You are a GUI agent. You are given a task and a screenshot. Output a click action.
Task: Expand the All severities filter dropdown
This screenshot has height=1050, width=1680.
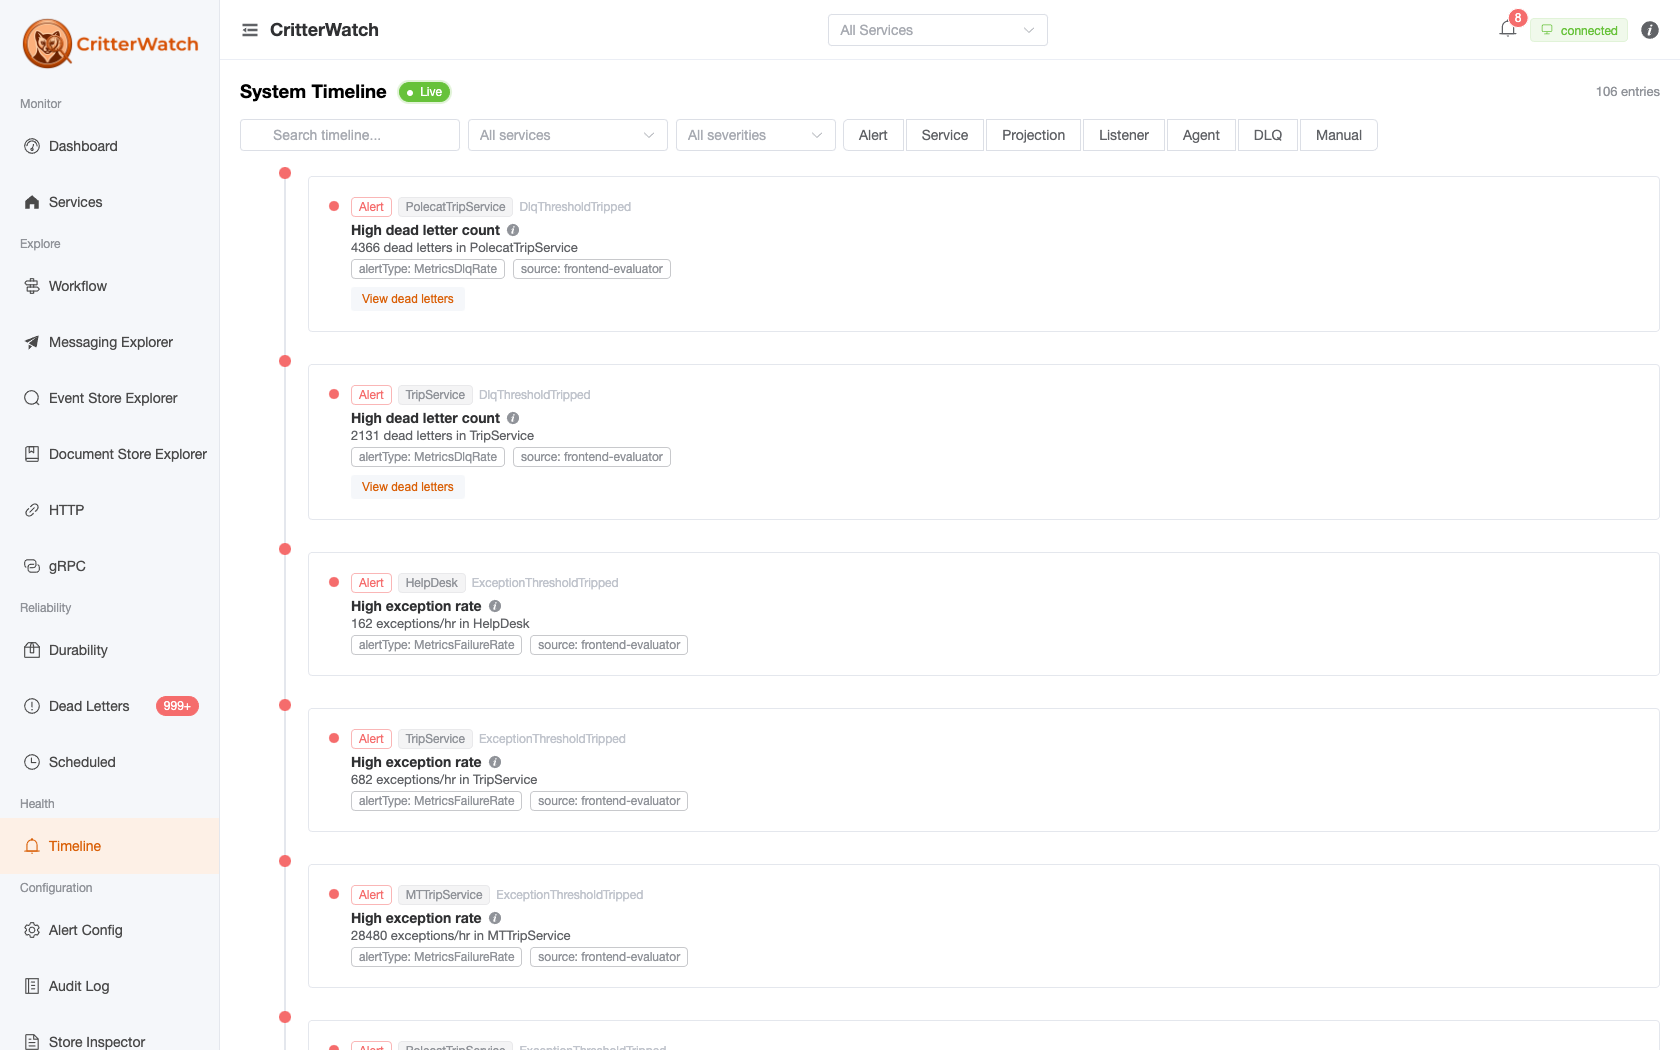pos(756,135)
